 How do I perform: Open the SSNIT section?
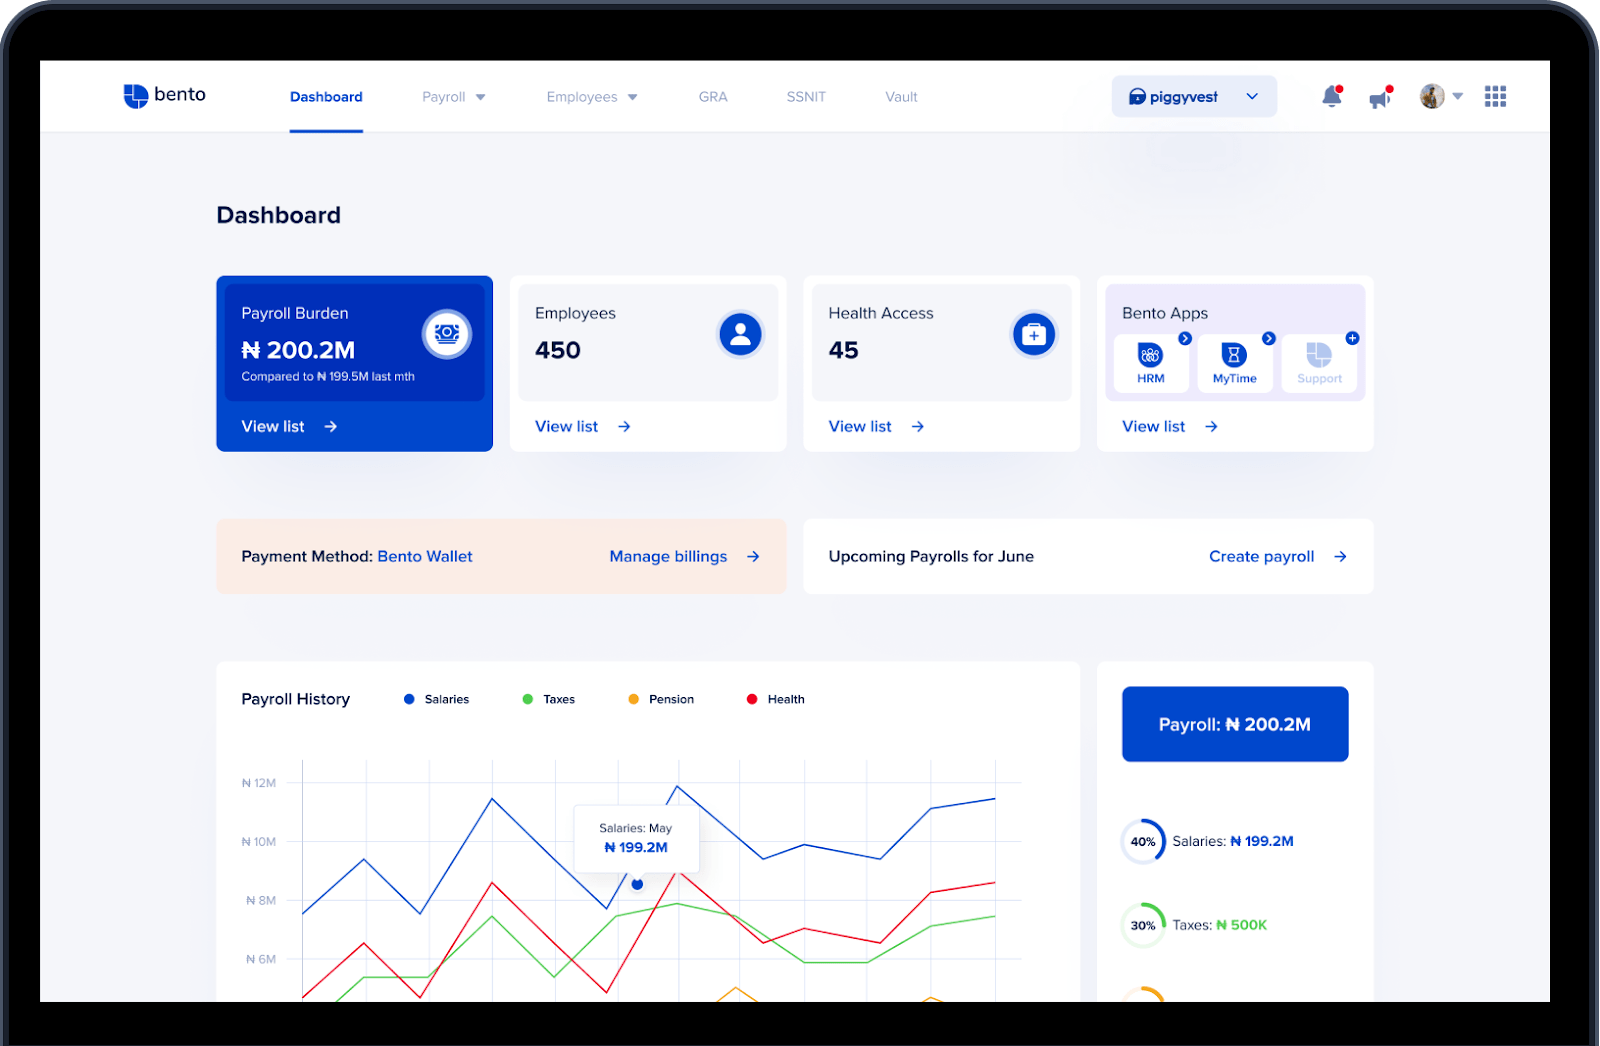click(x=806, y=96)
